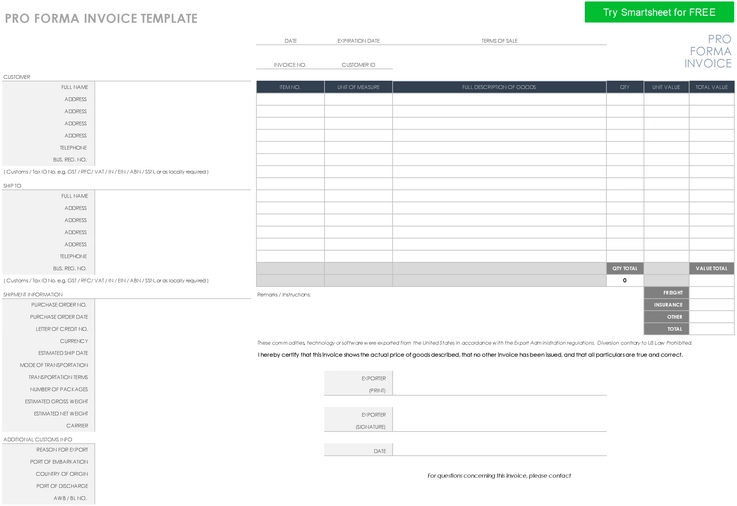737x506 pixels.
Task: Click the INVOICE NO. label
Action: pos(290,65)
